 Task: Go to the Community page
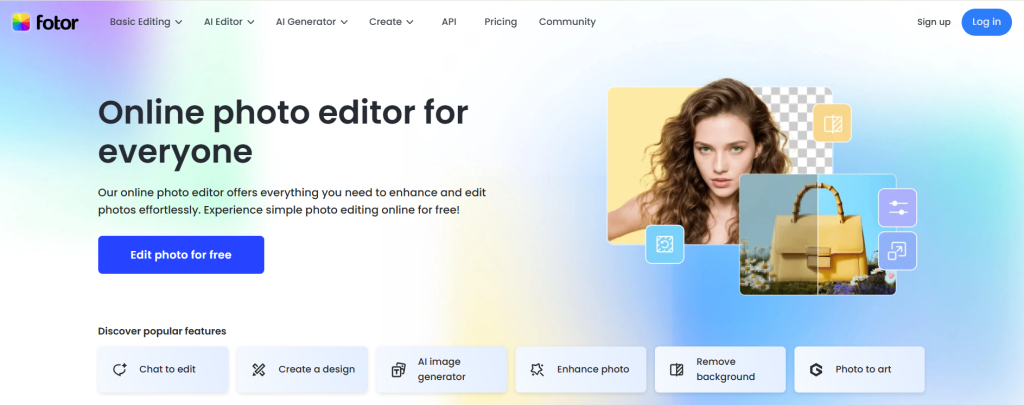coord(567,22)
